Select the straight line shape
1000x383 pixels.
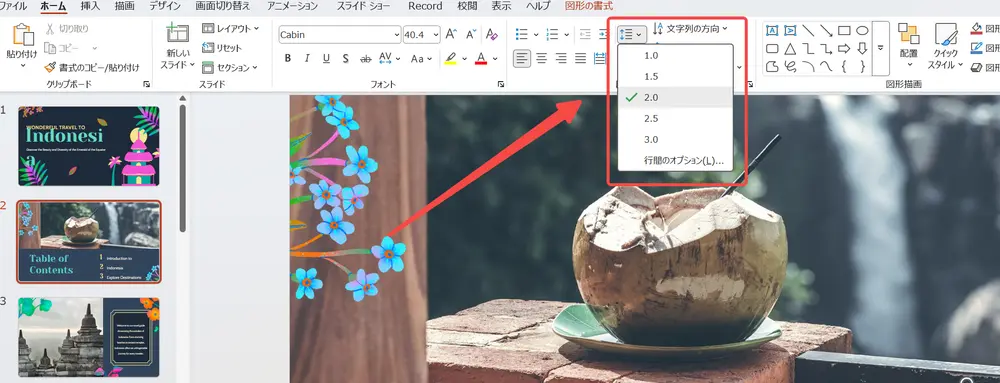tap(808, 31)
